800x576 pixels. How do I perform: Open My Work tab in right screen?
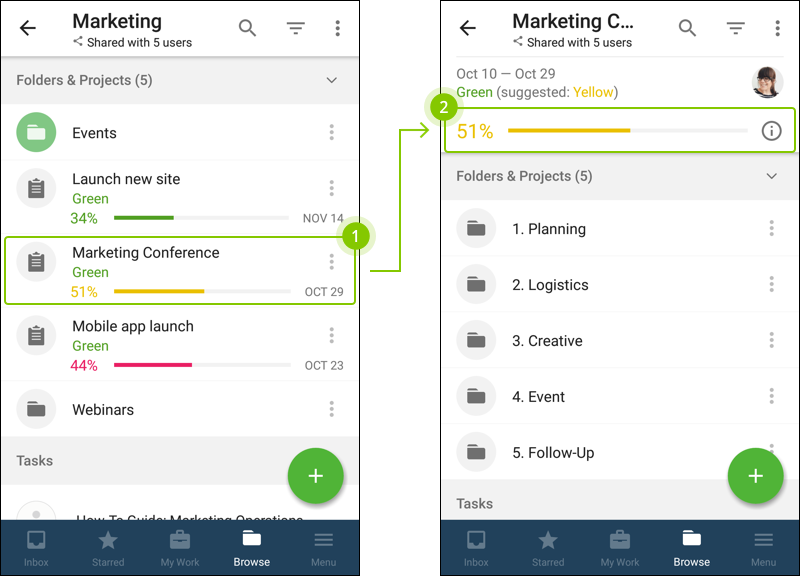pos(619,548)
